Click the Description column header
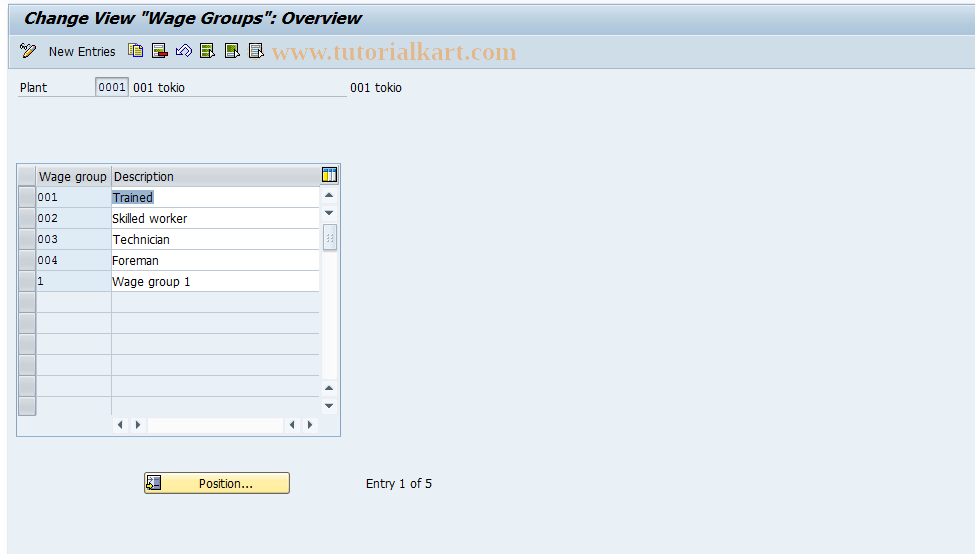Screen dimensions: 975x554 coord(215,177)
